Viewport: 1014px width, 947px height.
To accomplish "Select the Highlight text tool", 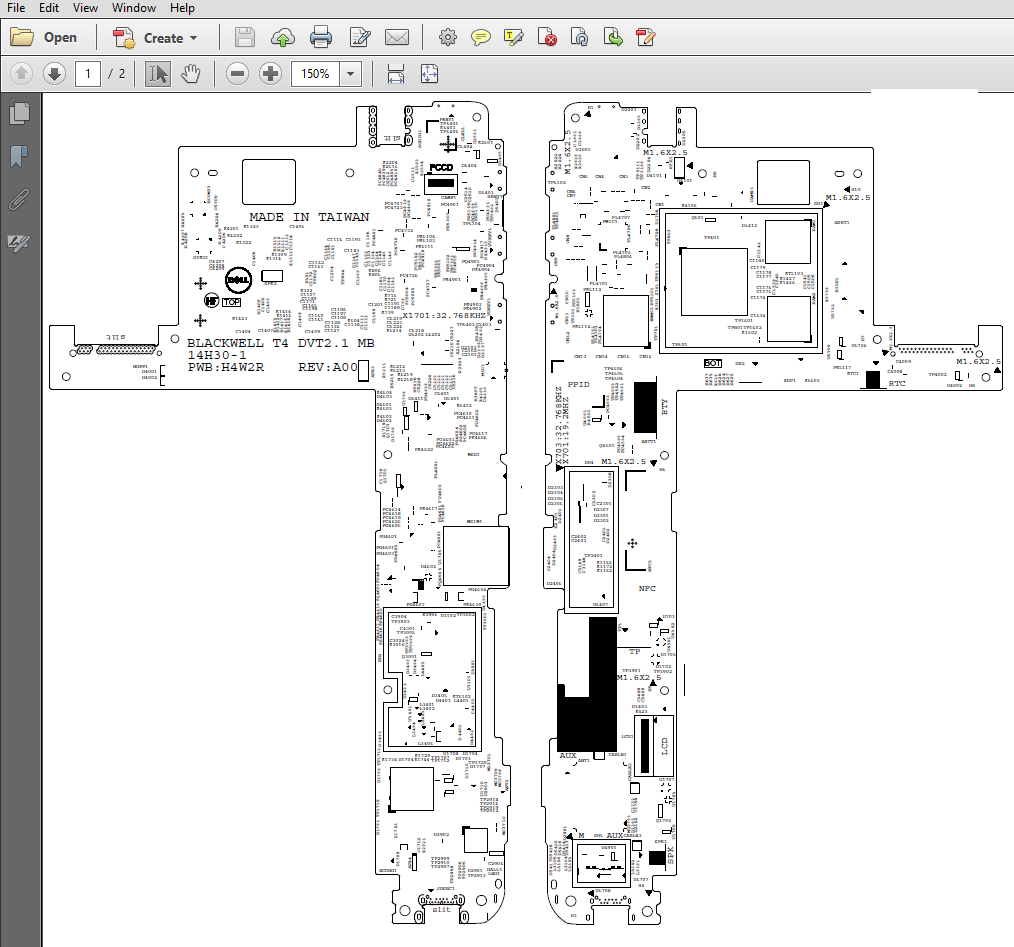I will 514,38.
